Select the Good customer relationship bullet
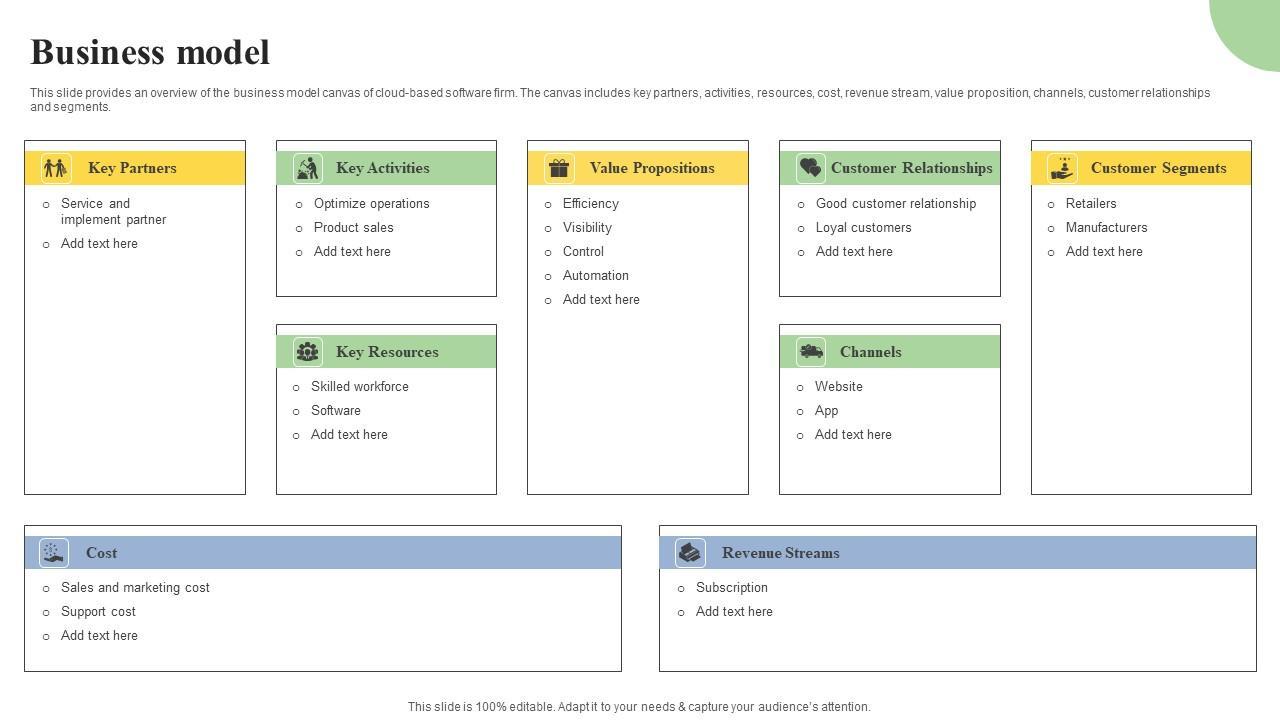1280x720 pixels. (895, 204)
